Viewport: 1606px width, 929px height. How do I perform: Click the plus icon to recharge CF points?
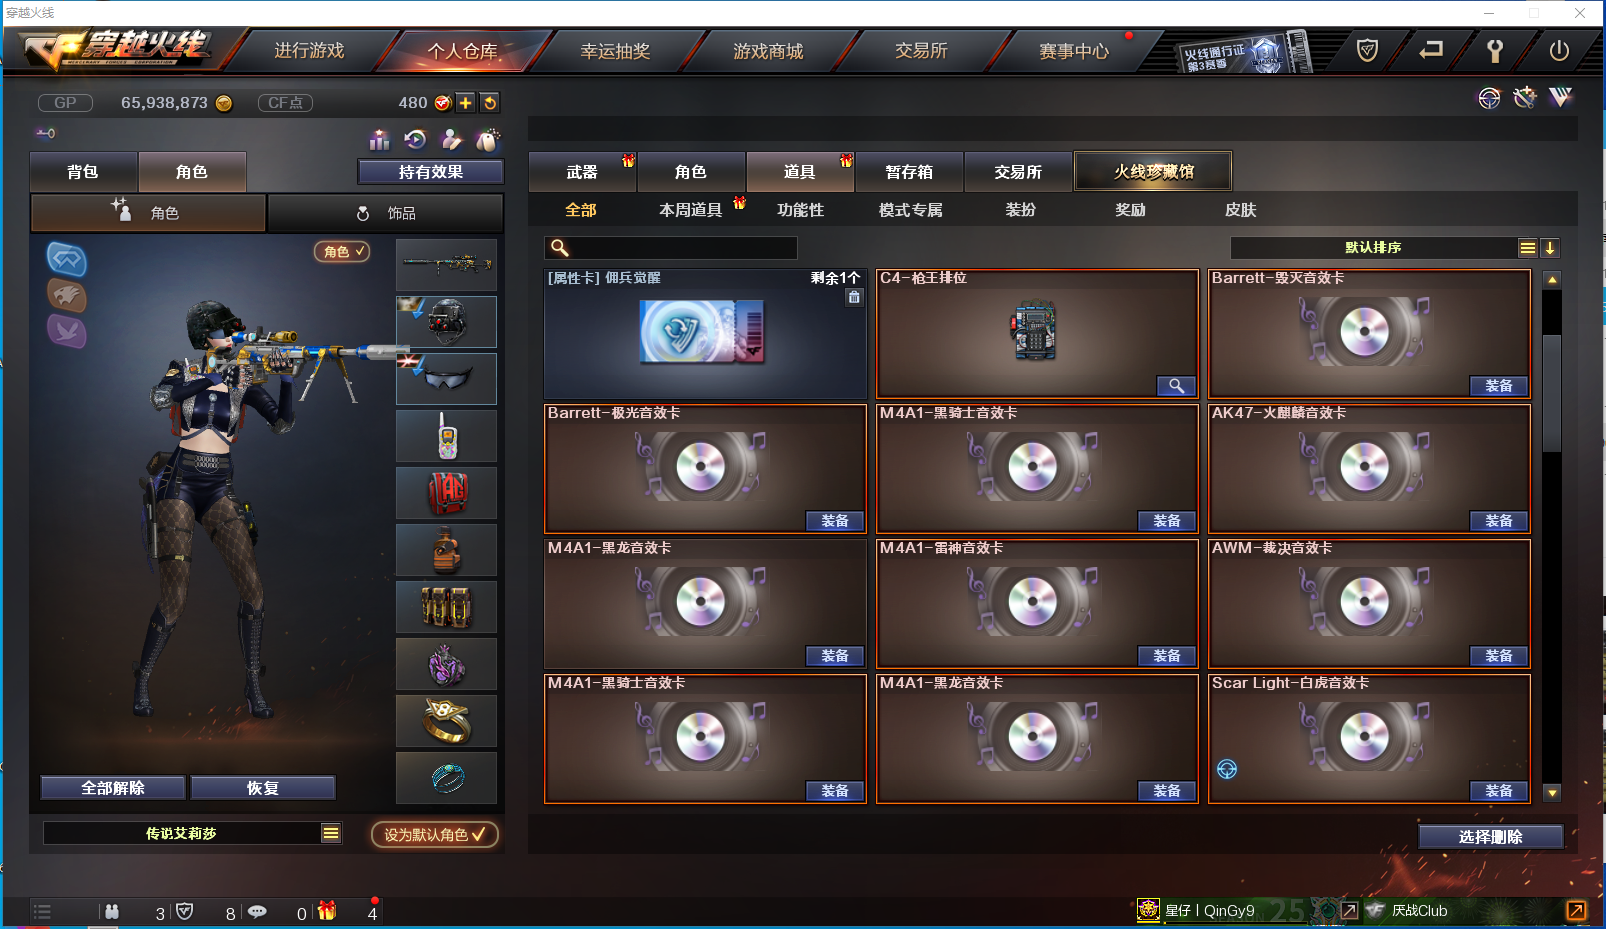(x=465, y=103)
